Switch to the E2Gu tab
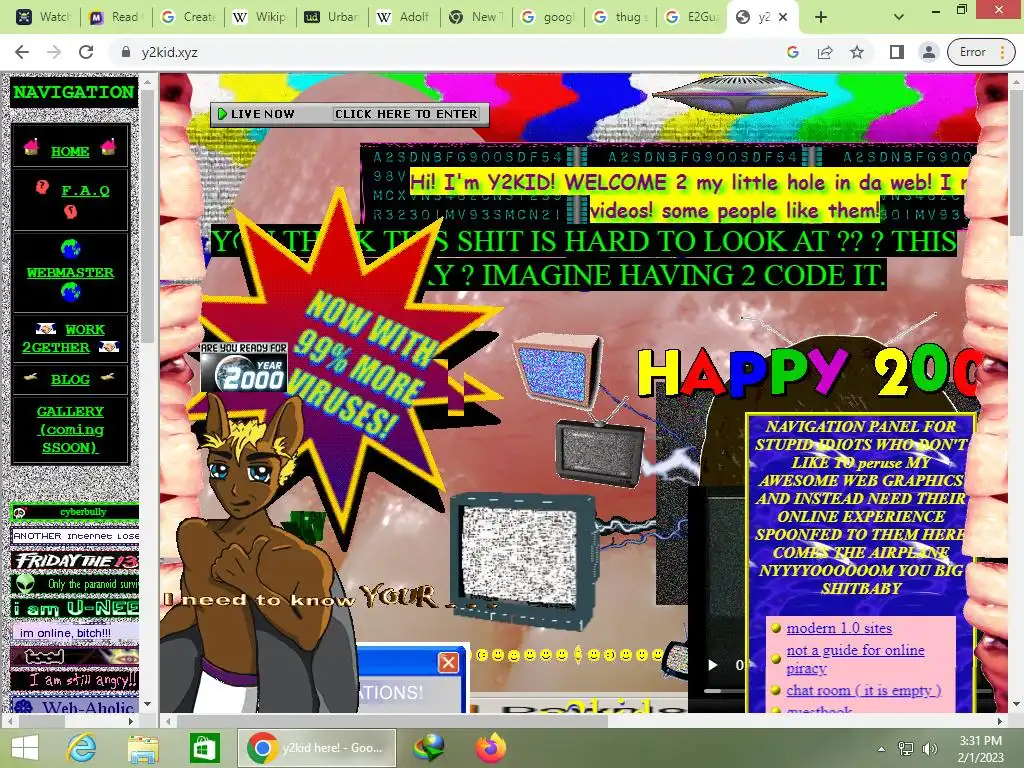This screenshot has height=768, width=1024. (691, 17)
